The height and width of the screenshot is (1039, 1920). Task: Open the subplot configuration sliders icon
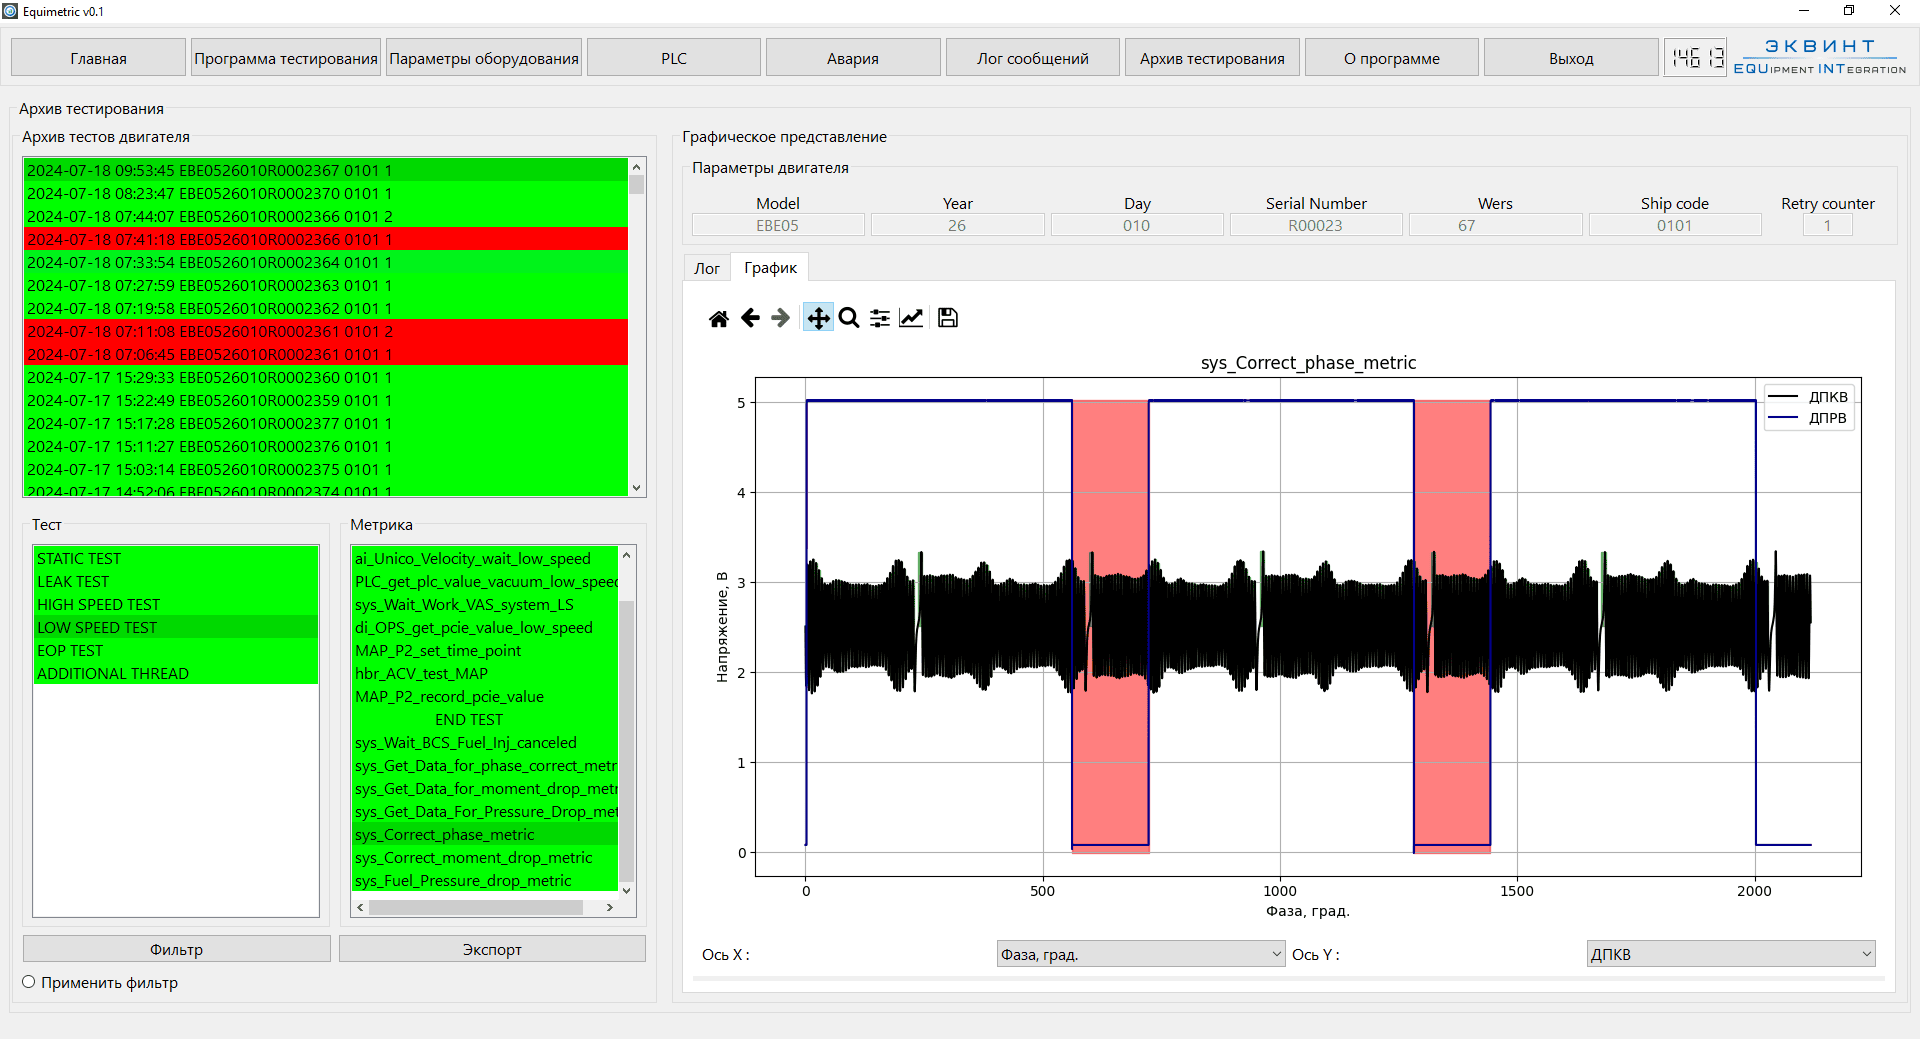tap(880, 318)
